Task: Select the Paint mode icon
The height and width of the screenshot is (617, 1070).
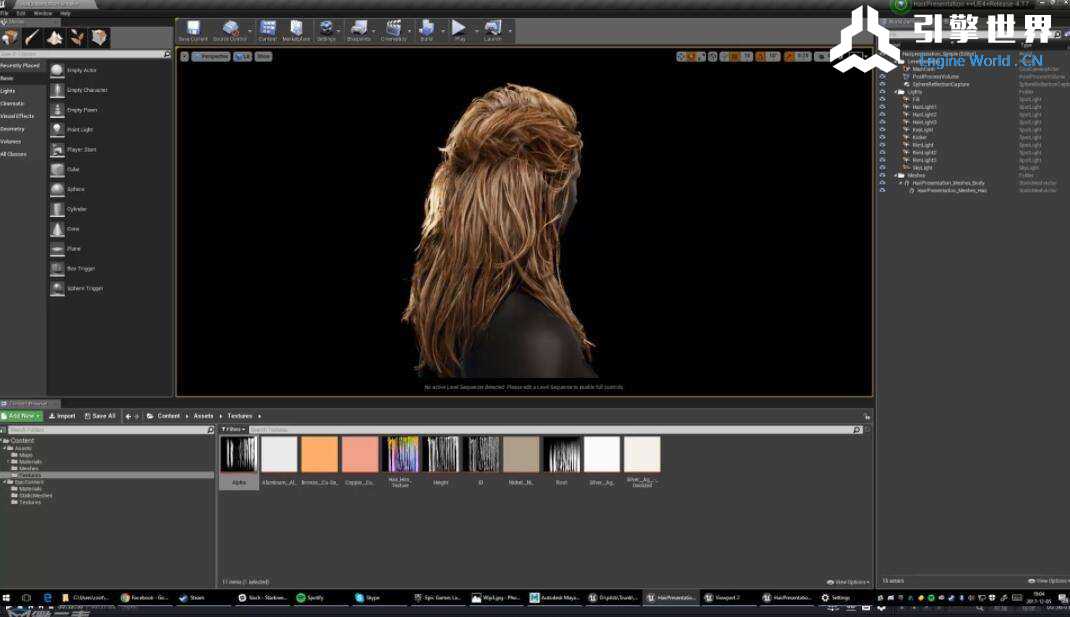Action: 32,38
